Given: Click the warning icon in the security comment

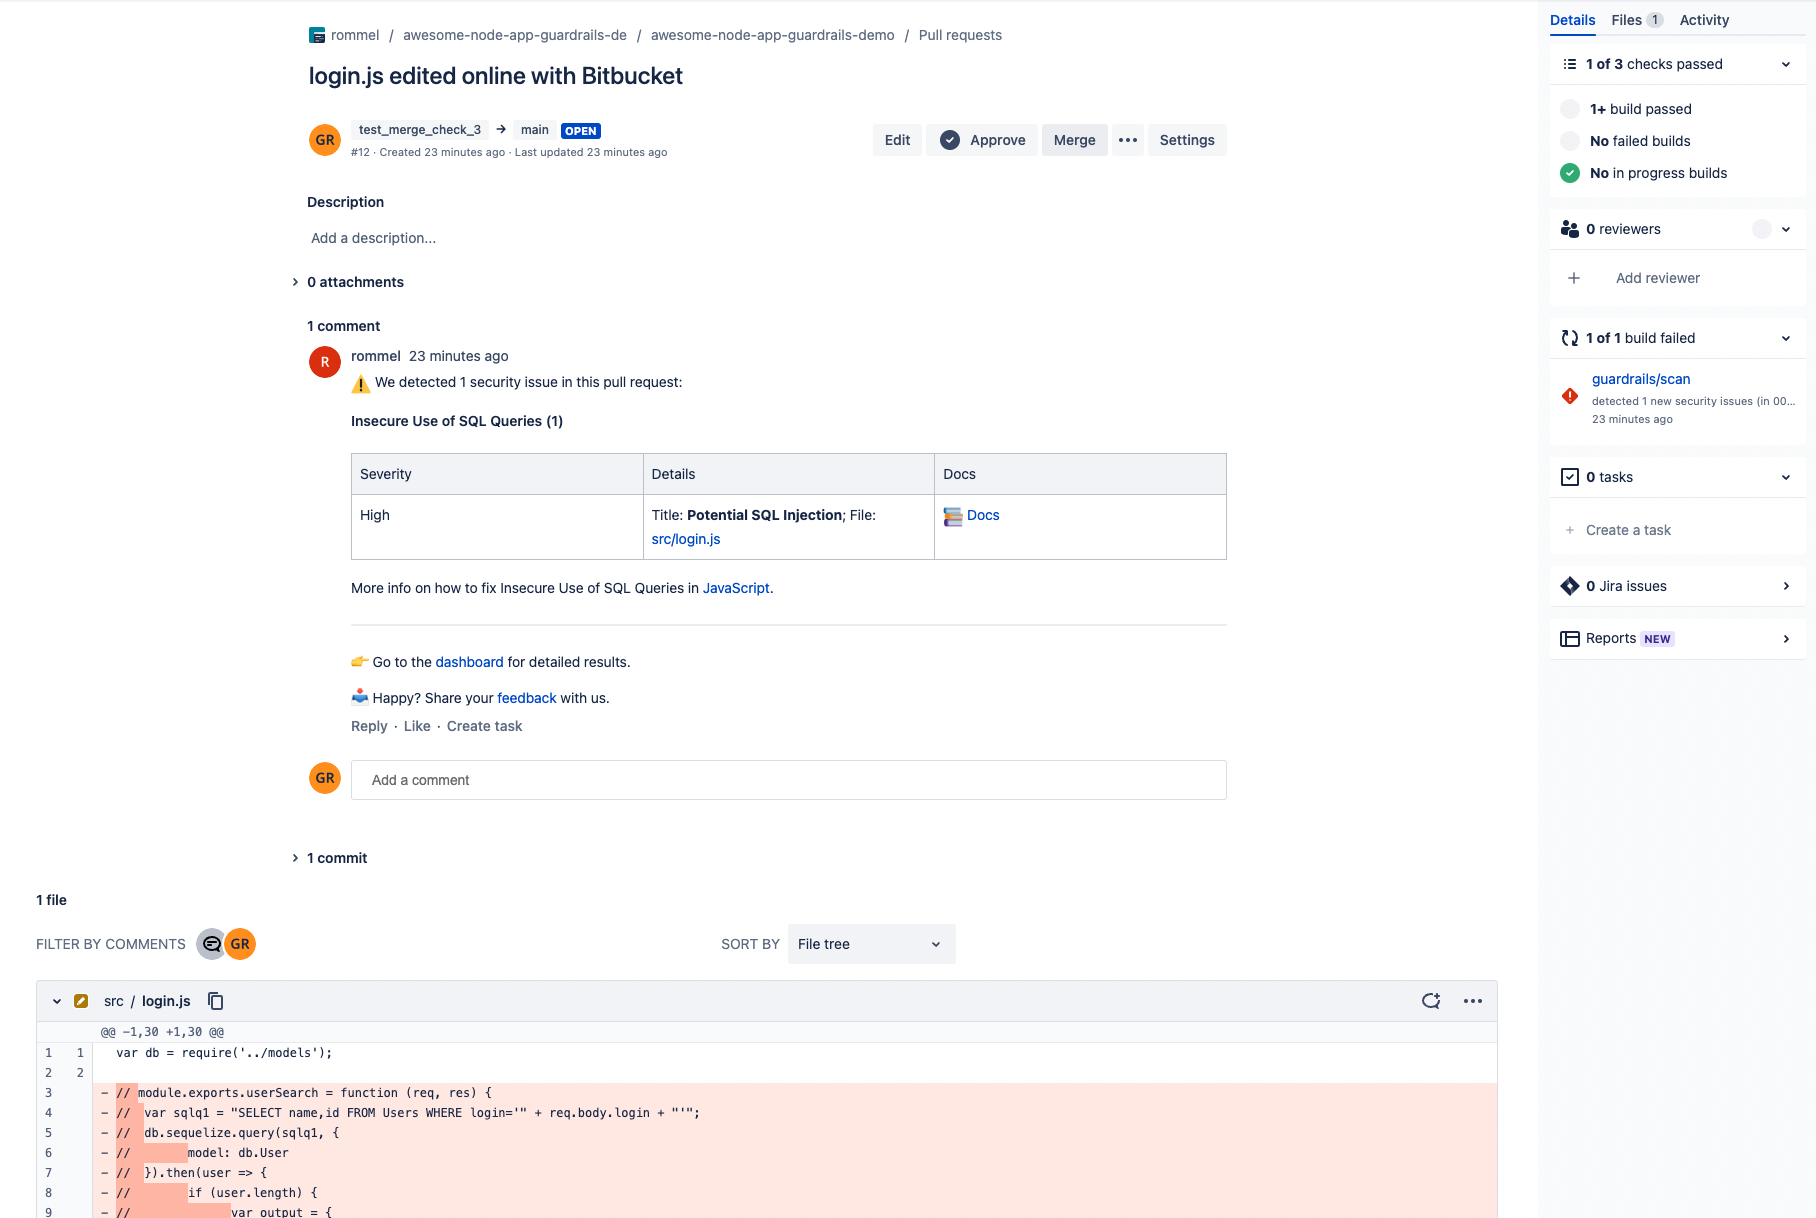Looking at the screenshot, I should coord(361,383).
